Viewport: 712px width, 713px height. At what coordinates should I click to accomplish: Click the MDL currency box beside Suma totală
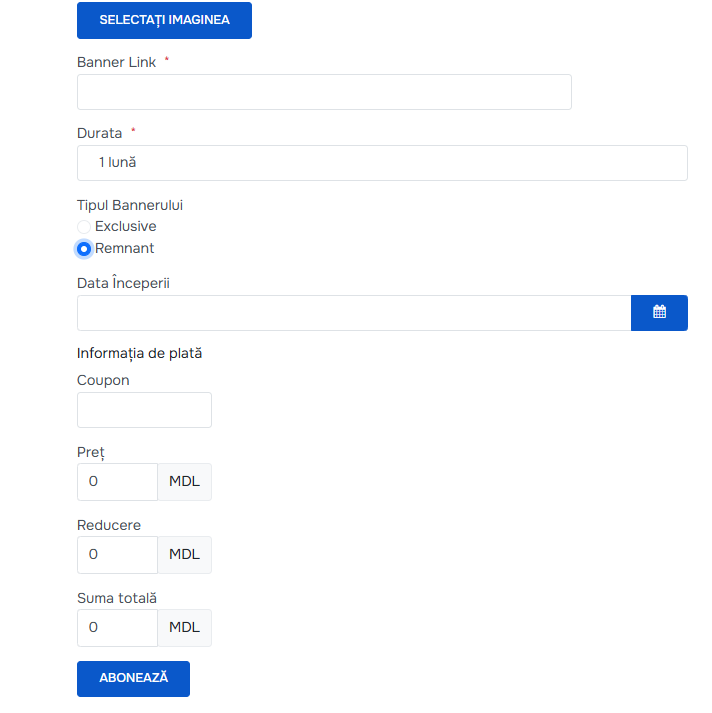(184, 628)
